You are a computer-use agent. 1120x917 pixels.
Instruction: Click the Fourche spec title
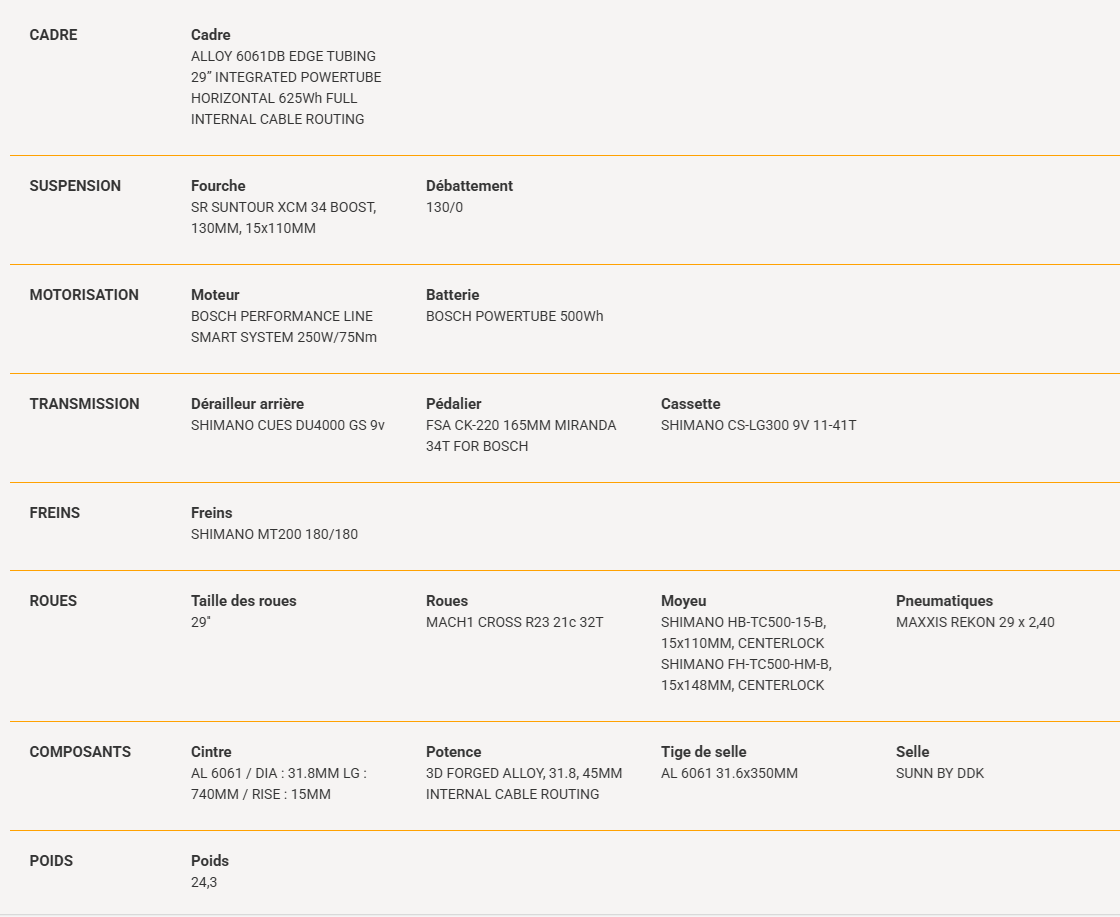click(218, 186)
